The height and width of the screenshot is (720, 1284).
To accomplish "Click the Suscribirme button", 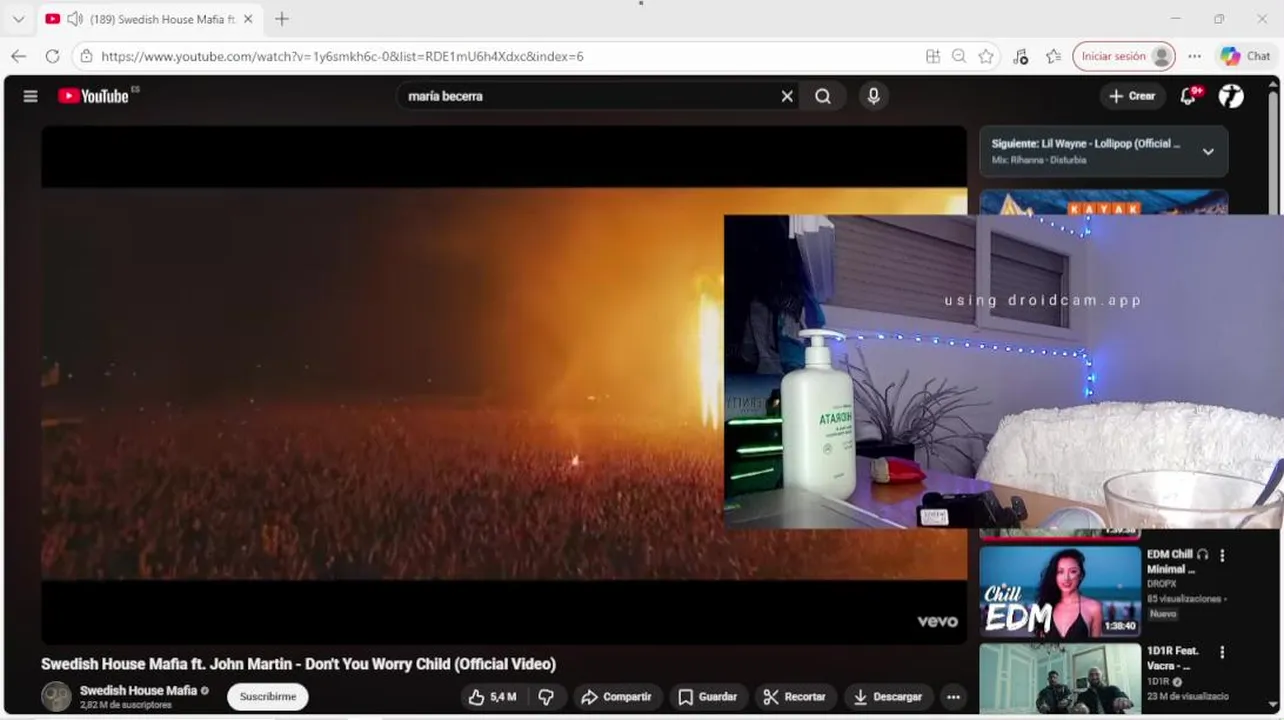I will 268,696.
